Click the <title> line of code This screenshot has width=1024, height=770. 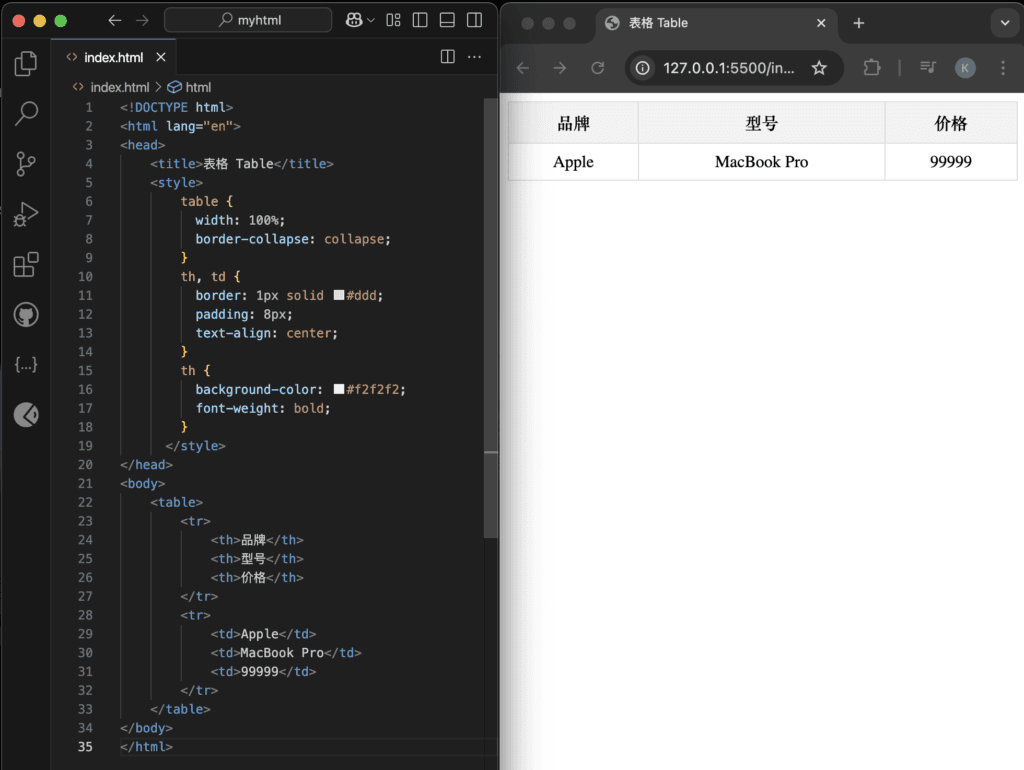coord(242,163)
